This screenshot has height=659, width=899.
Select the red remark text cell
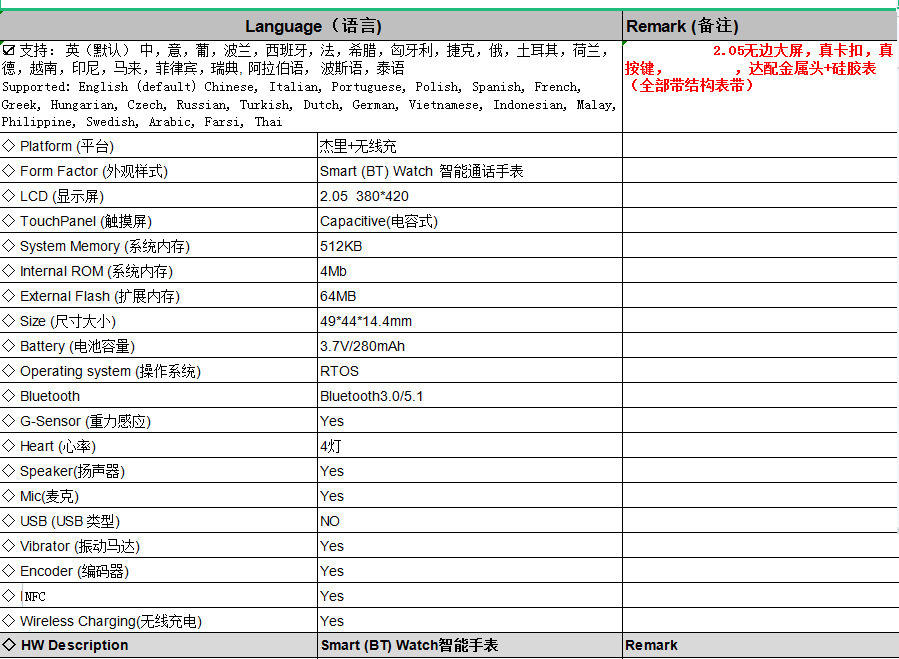(x=760, y=68)
